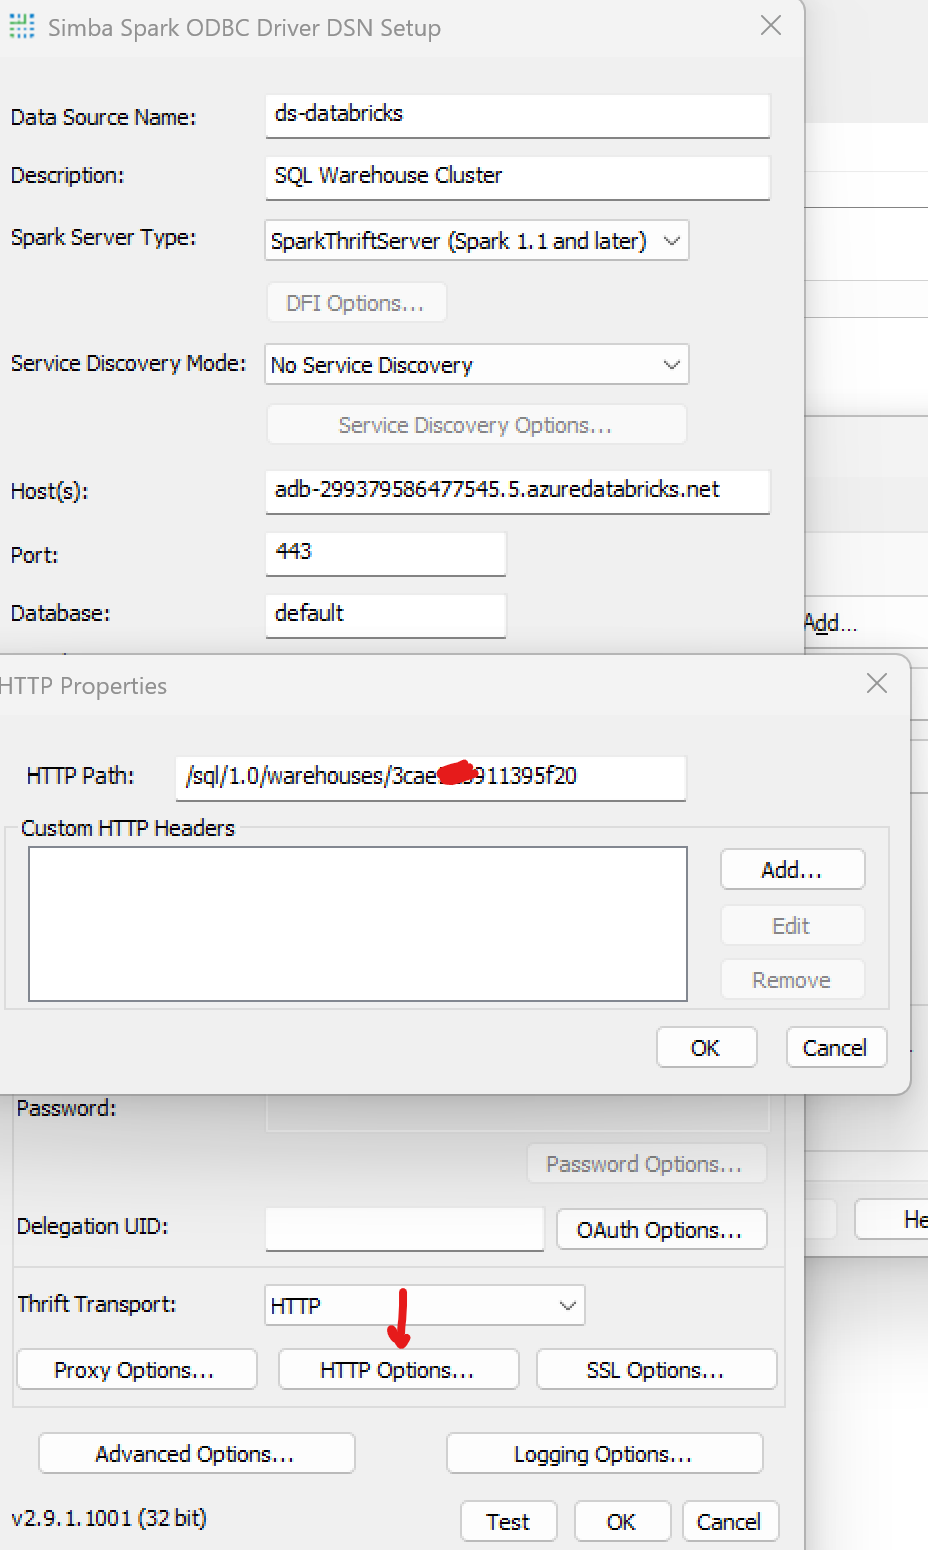Cancel the DSN Setup window
Screen dimensions: 928x1550
click(x=730, y=1522)
